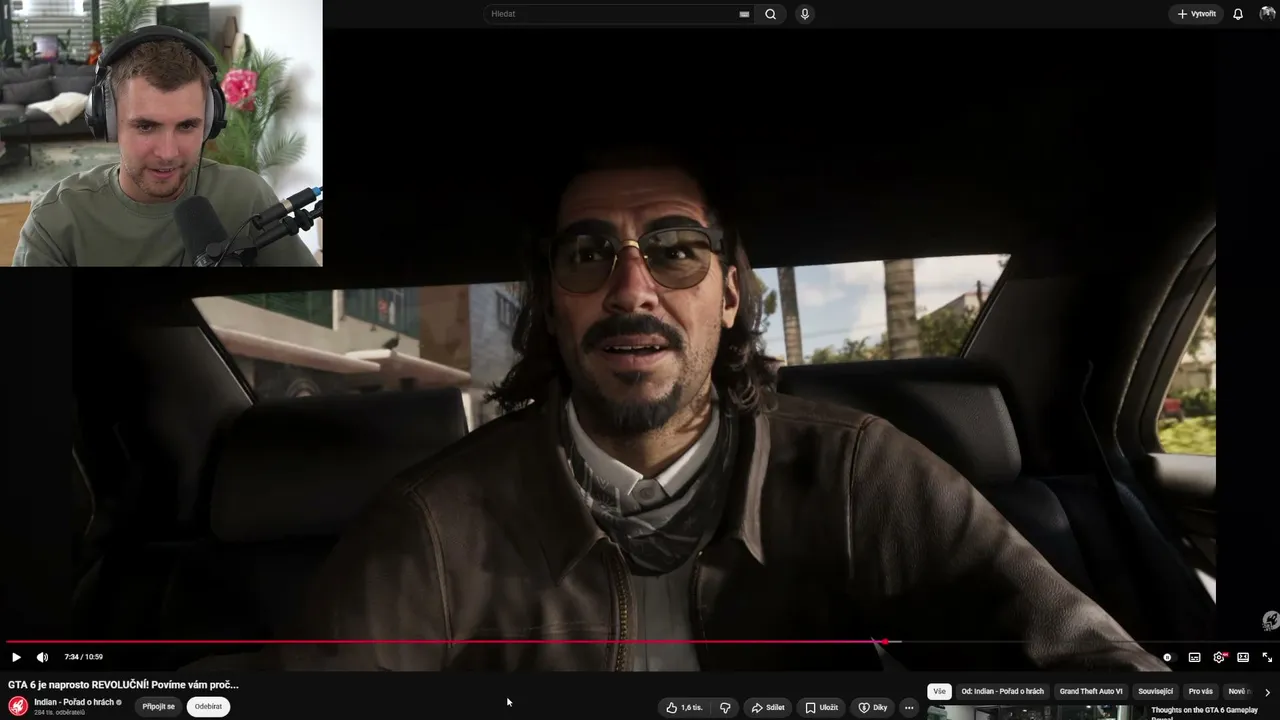
Task: Click the magnifier search button
Action: pyautogui.click(x=770, y=14)
